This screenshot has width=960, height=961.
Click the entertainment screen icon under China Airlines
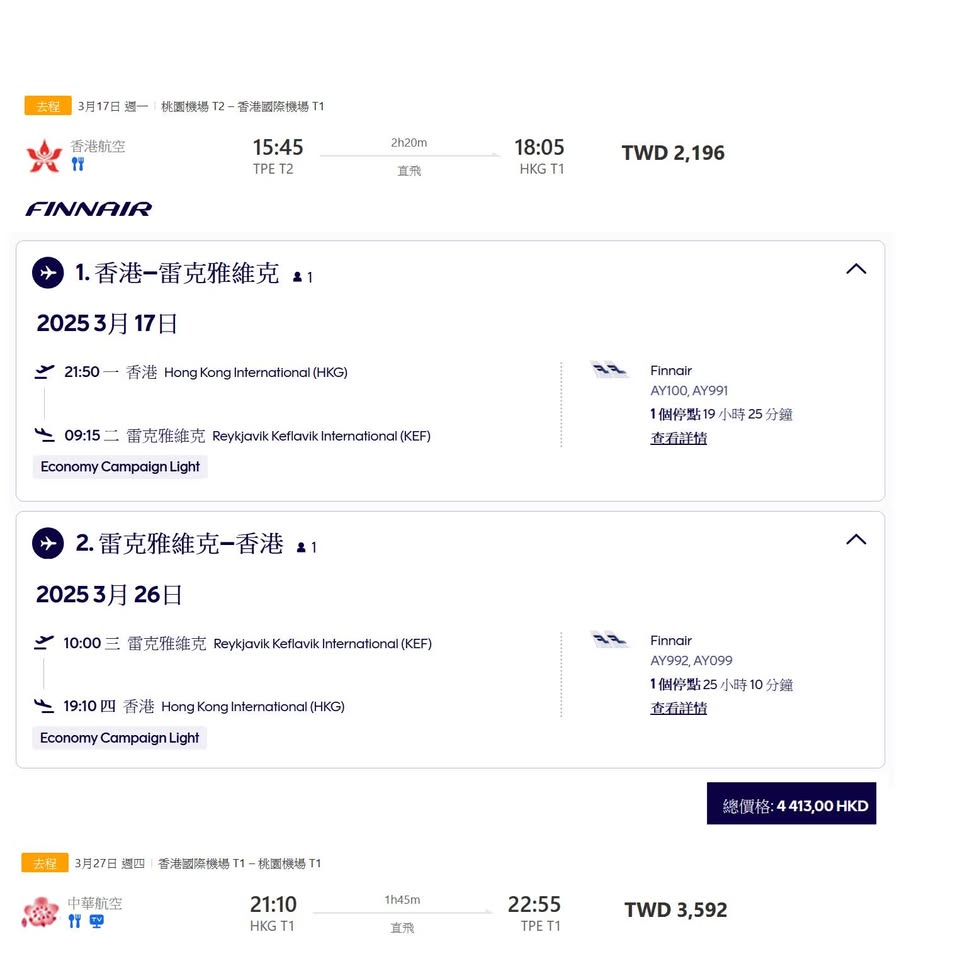tap(97, 921)
